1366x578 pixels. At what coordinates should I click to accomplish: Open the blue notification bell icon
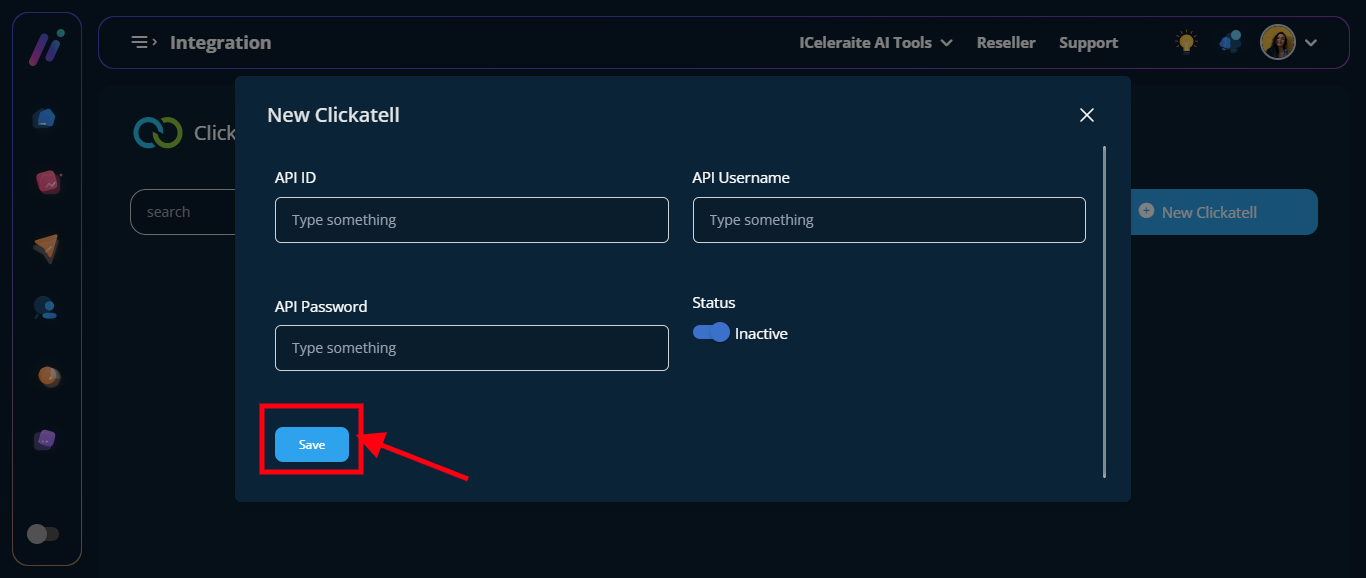pyautogui.click(x=1230, y=42)
